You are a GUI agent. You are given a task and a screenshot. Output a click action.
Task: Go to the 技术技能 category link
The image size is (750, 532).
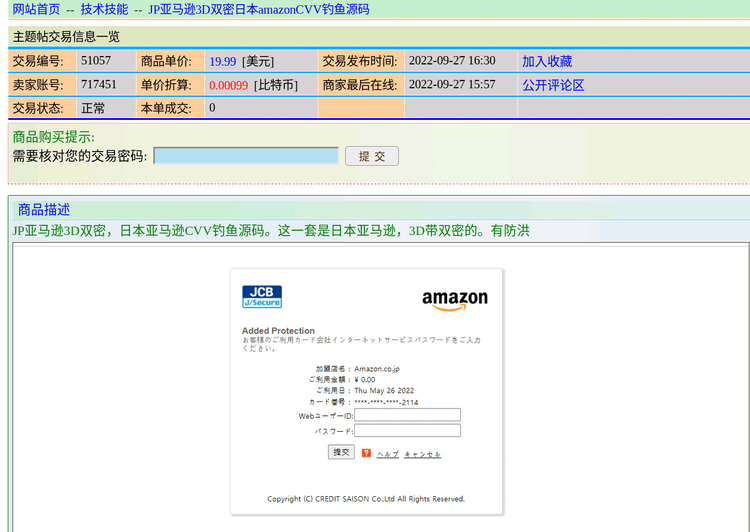coord(104,9)
